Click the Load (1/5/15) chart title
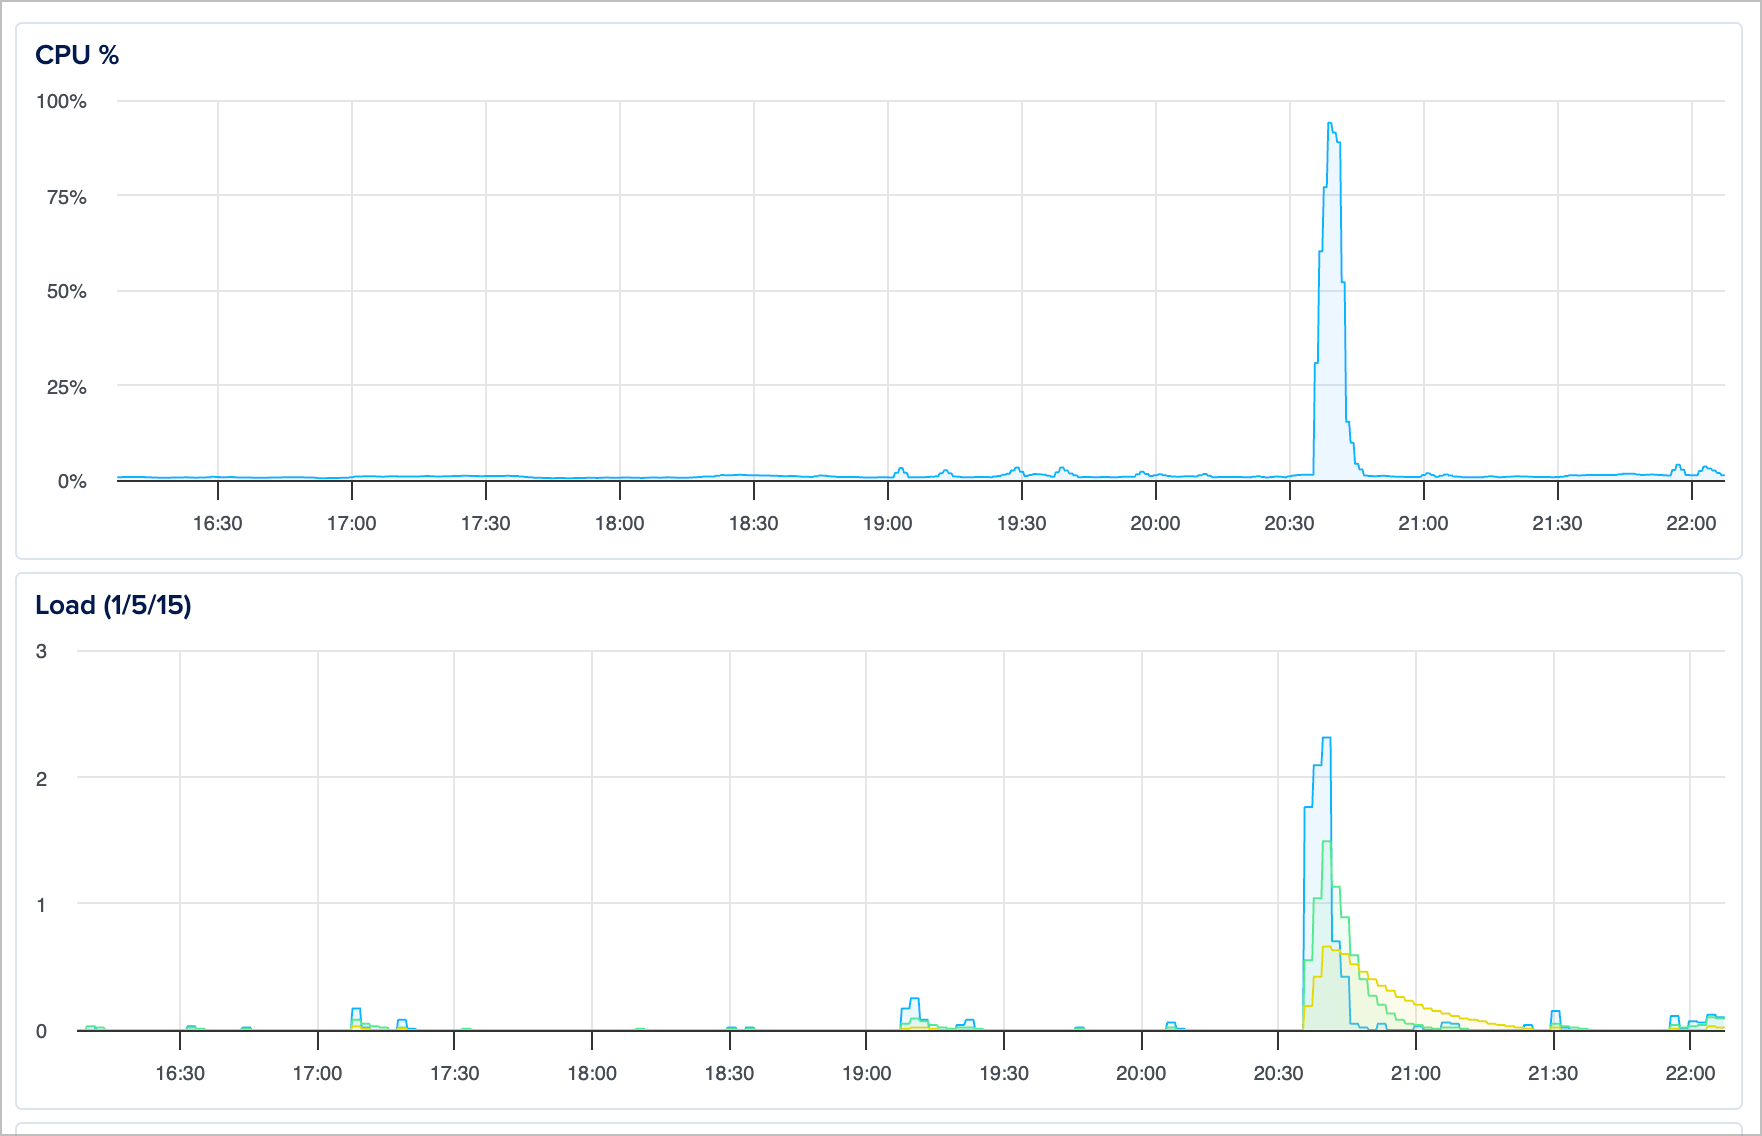 113,605
